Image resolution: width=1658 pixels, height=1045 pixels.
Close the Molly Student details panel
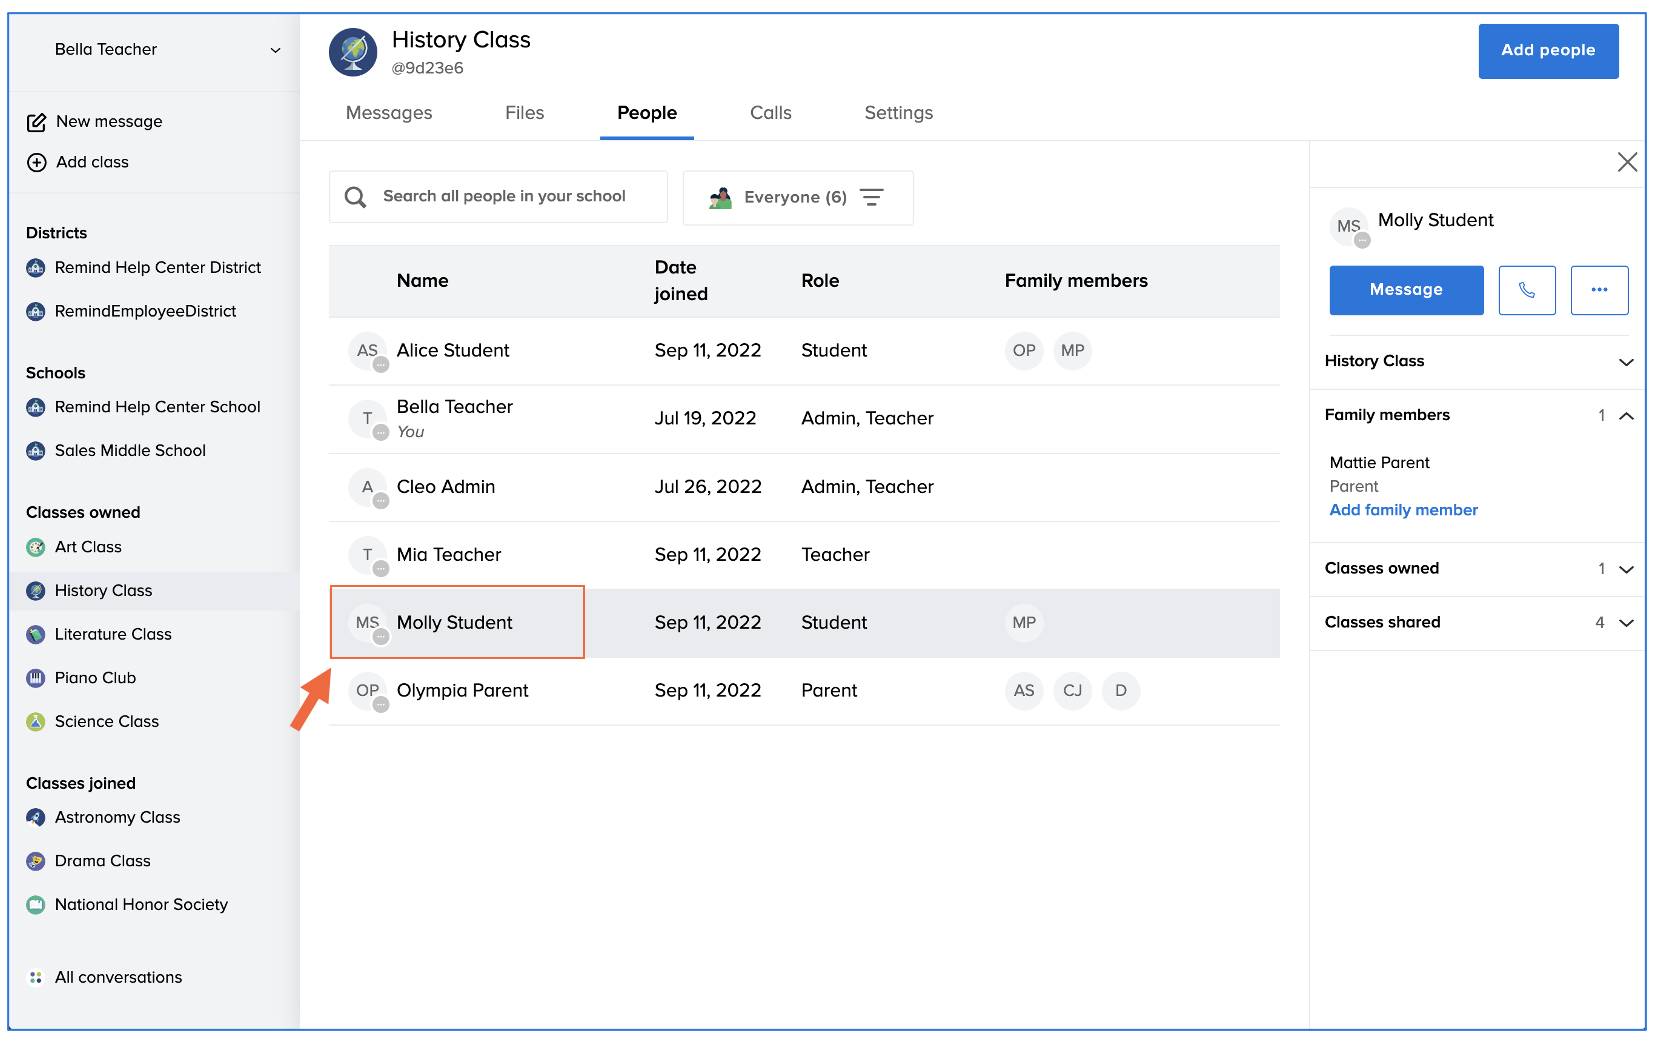(x=1626, y=162)
